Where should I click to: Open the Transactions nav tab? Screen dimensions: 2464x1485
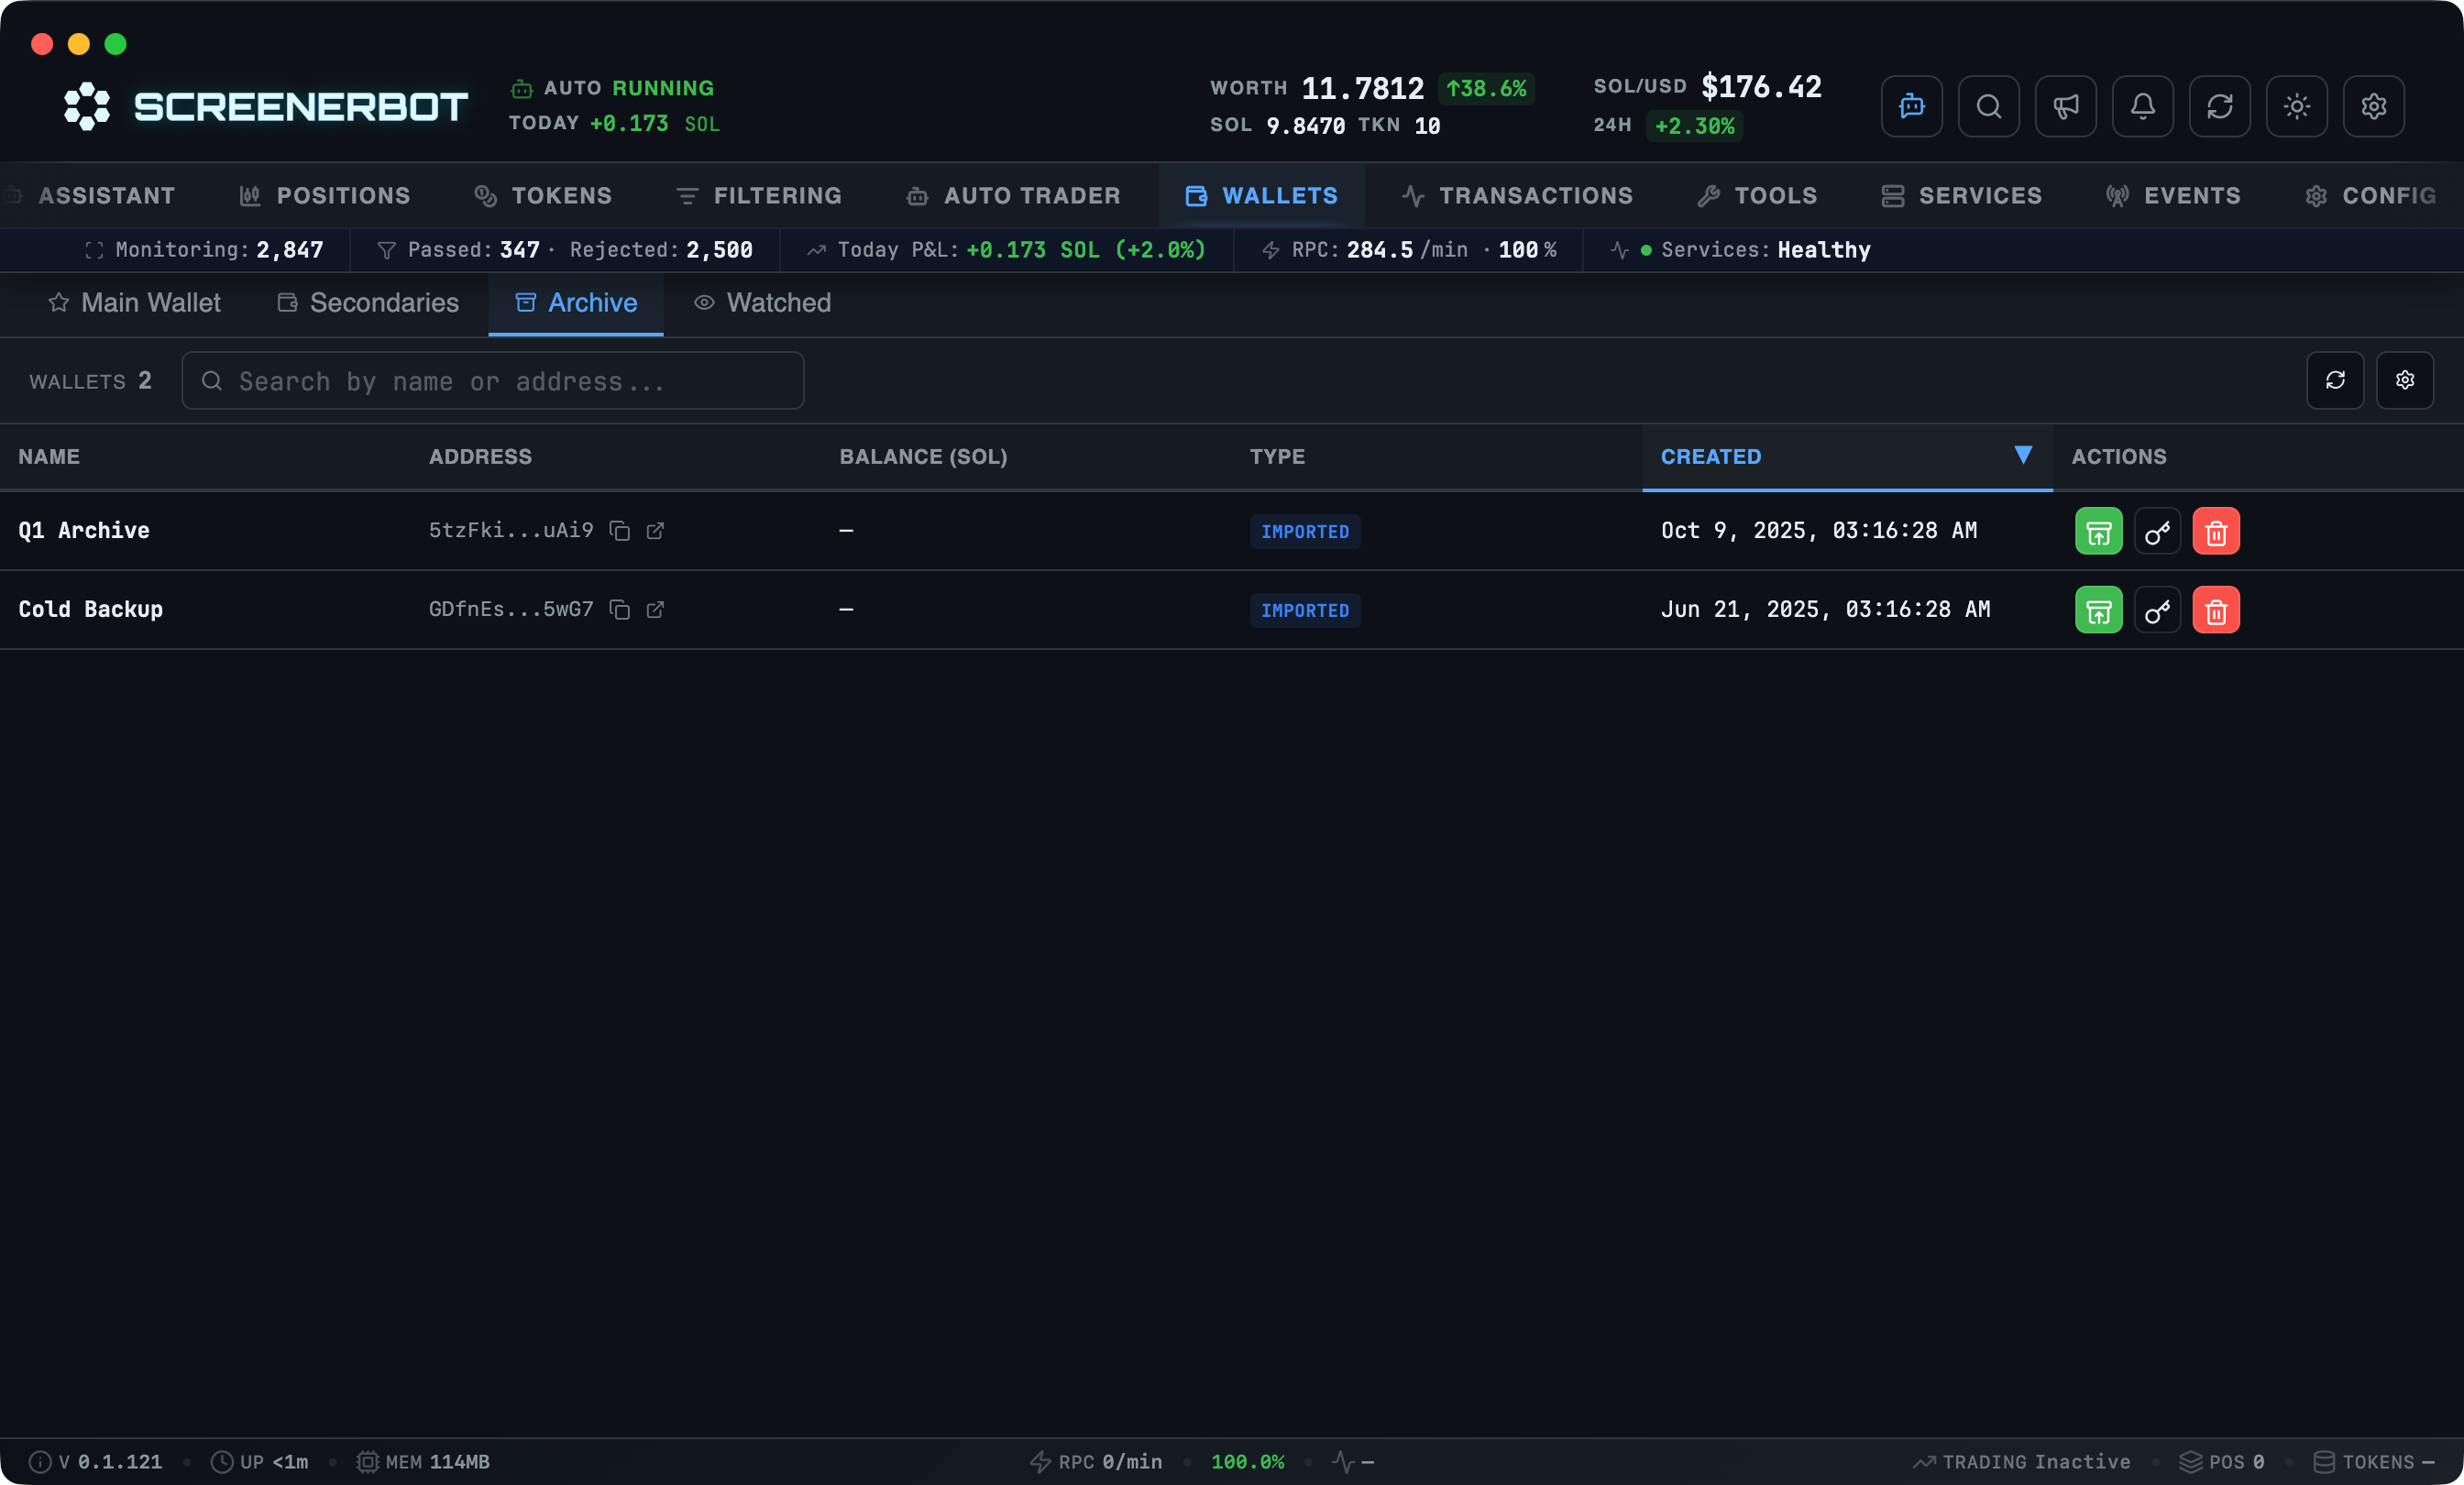click(x=1517, y=196)
